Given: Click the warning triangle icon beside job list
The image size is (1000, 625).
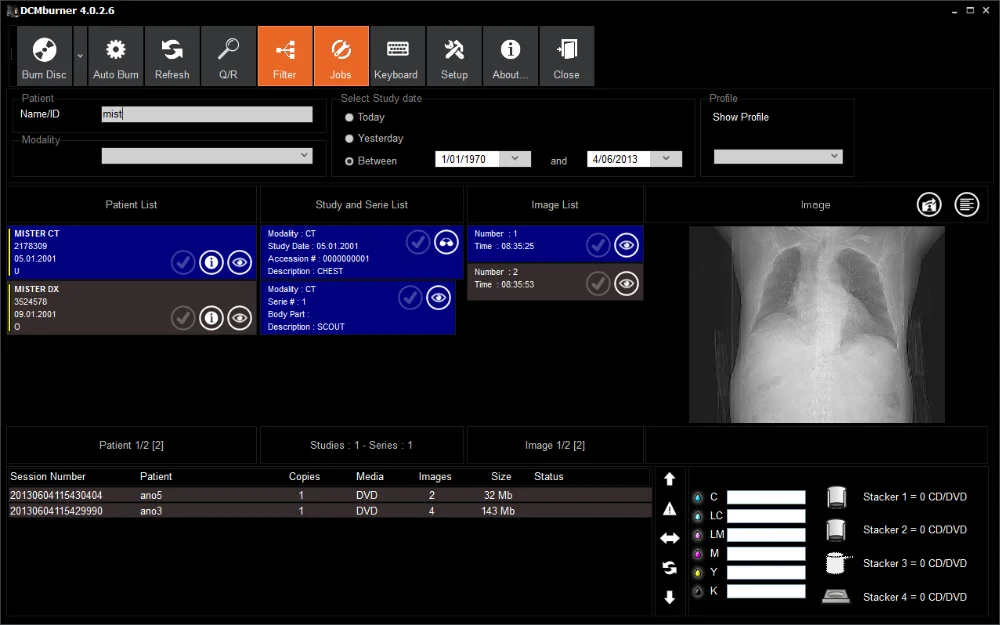Looking at the screenshot, I should (669, 509).
